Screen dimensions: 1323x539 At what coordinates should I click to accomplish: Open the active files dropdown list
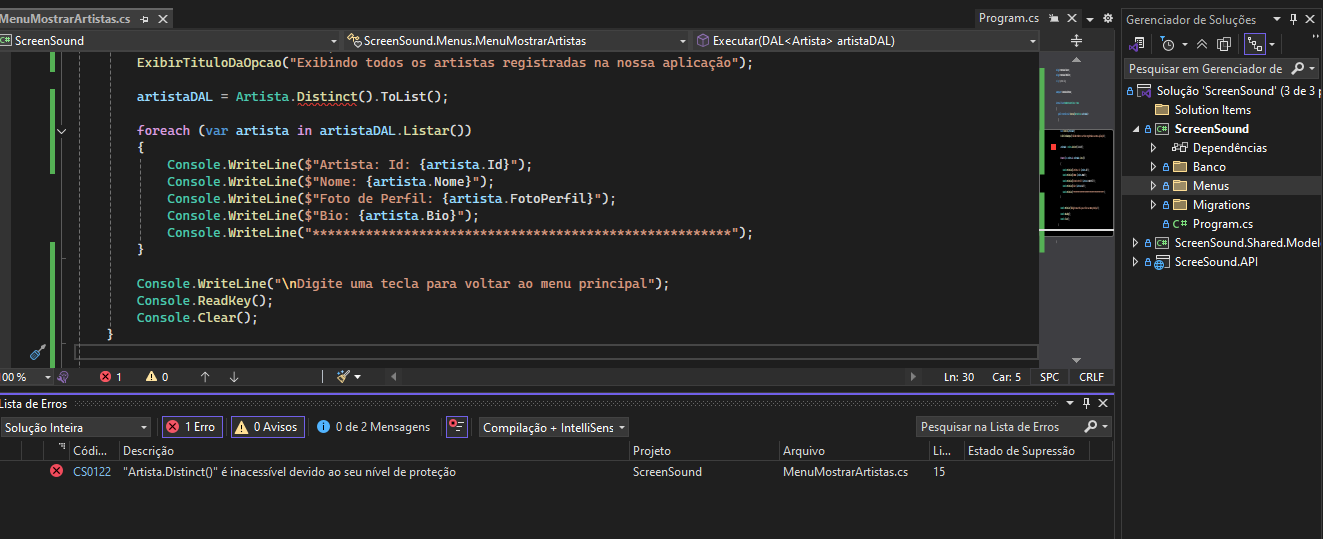(x=1091, y=19)
